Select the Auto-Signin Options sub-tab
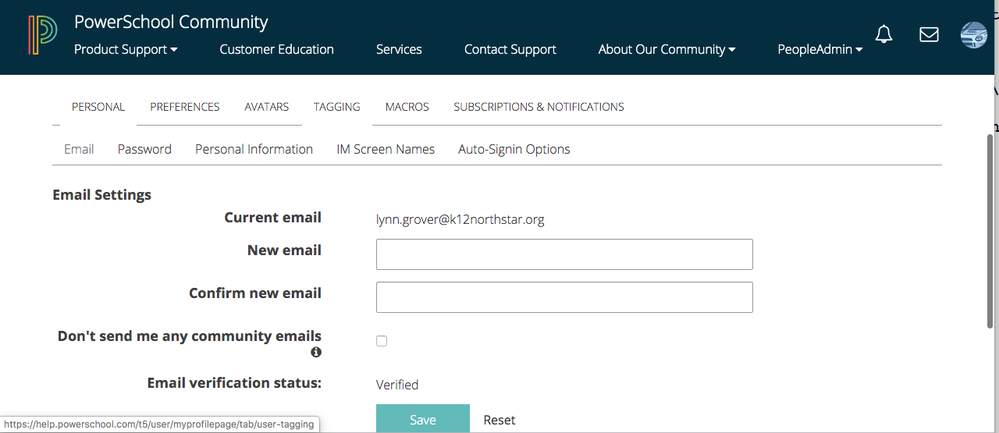Image resolution: width=999 pixels, height=433 pixels. 514,149
